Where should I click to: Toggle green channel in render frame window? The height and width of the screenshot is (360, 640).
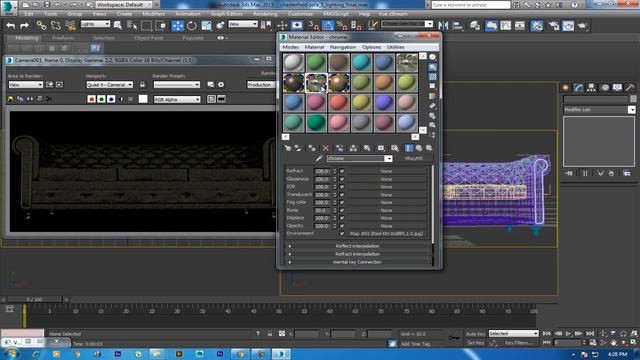coord(101,99)
